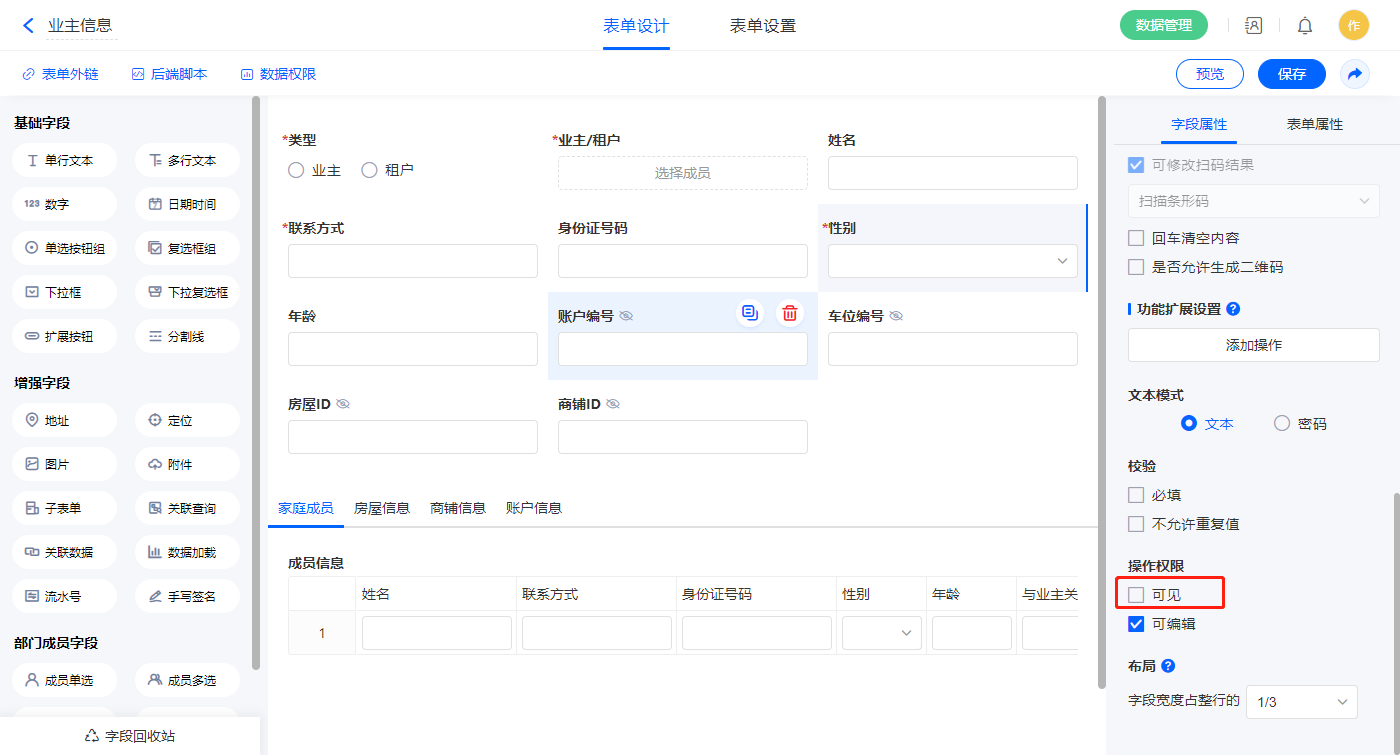
Task: Click the back arrow beside 业主信息
Action: pyautogui.click(x=28, y=26)
